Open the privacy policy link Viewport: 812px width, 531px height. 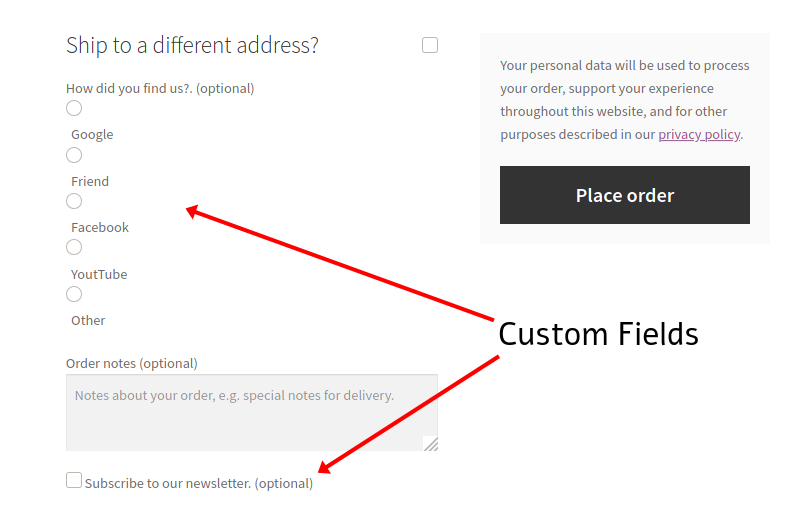(x=699, y=135)
